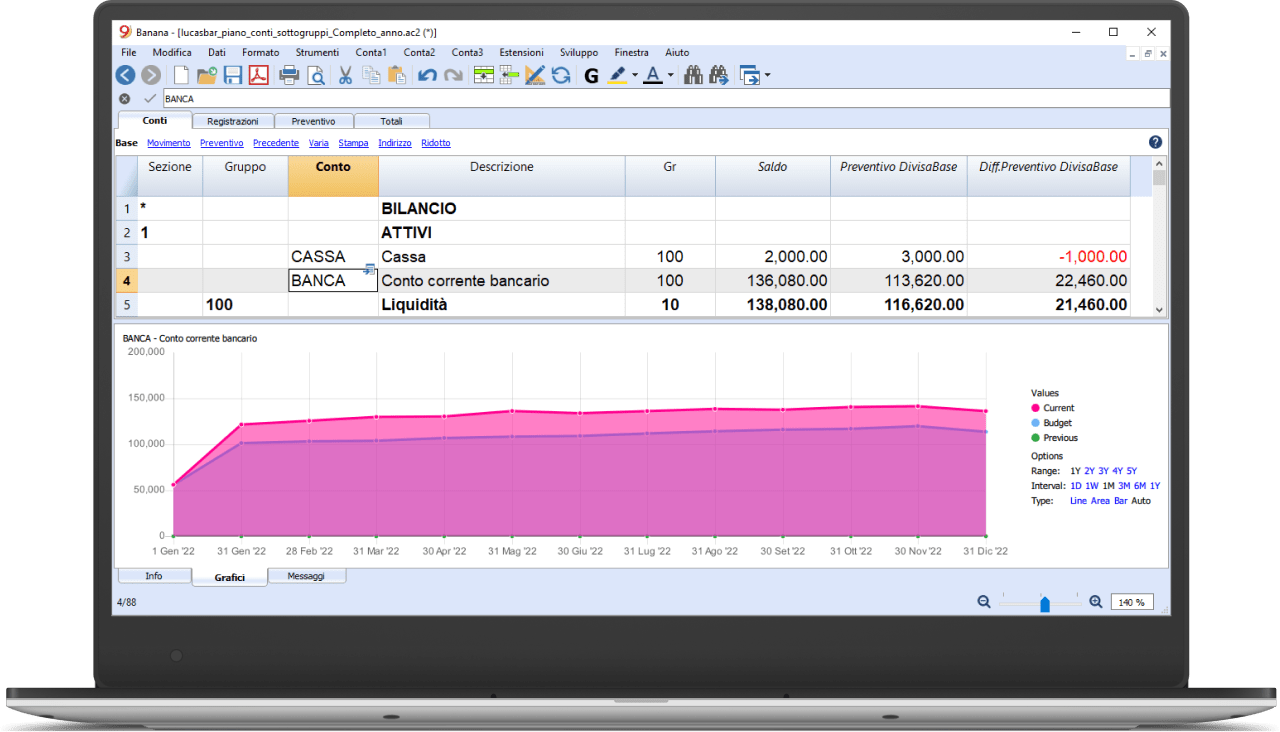1280x732 pixels.
Task: Click the BANCA formula bar input
Action: 664,99
